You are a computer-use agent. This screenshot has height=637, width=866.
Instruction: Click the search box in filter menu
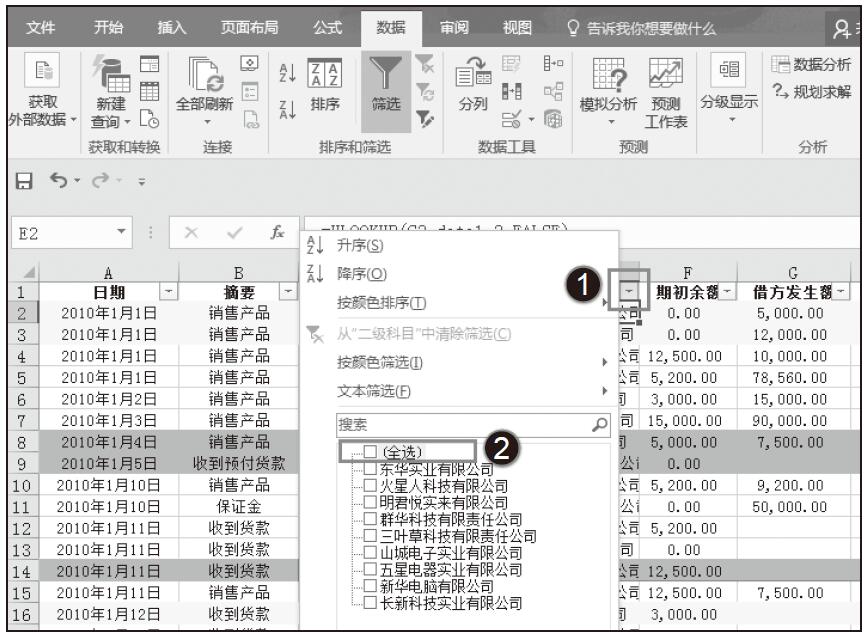[x=464, y=424]
